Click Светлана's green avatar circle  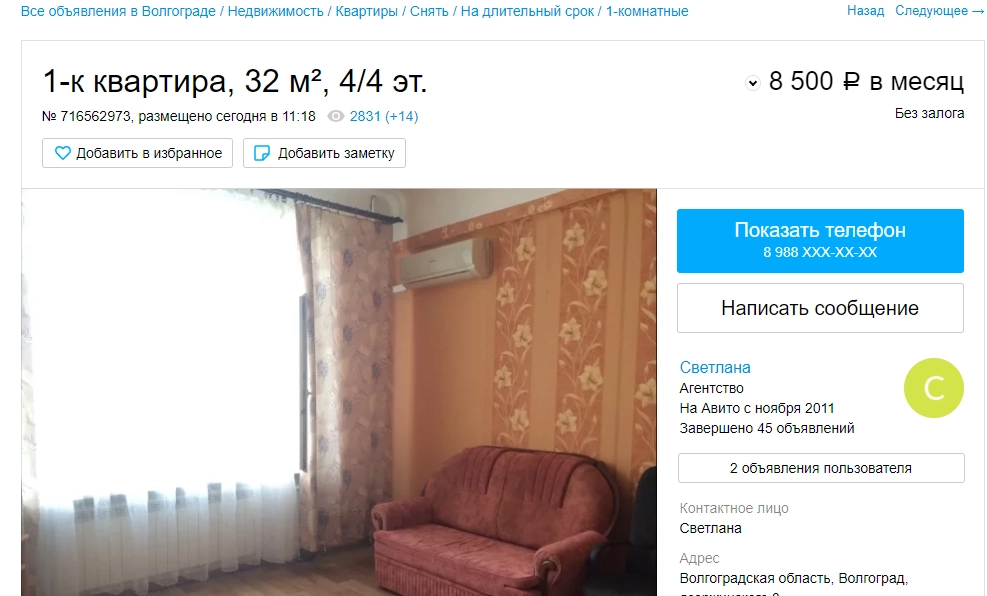click(x=933, y=388)
